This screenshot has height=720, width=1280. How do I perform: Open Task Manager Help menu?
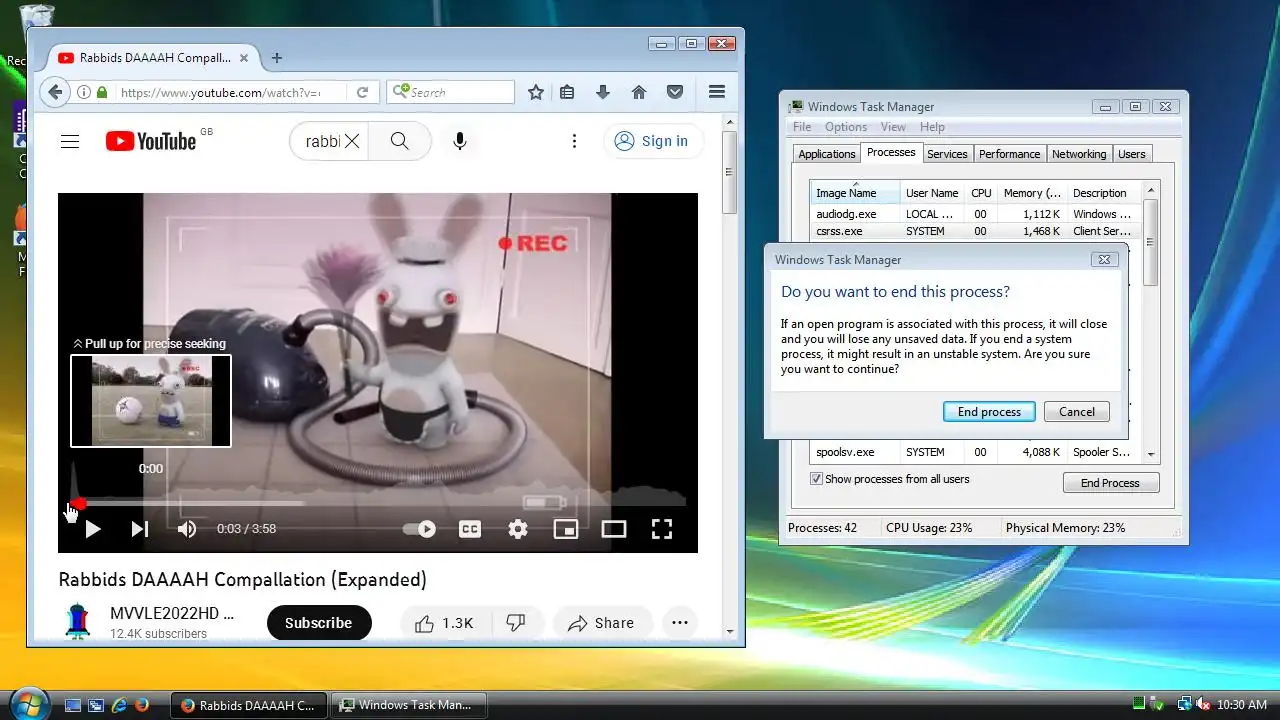(x=932, y=127)
